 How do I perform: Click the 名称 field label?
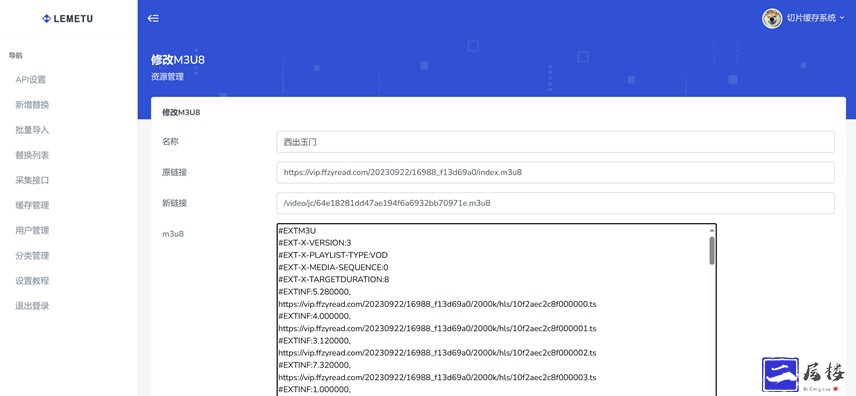coord(170,141)
